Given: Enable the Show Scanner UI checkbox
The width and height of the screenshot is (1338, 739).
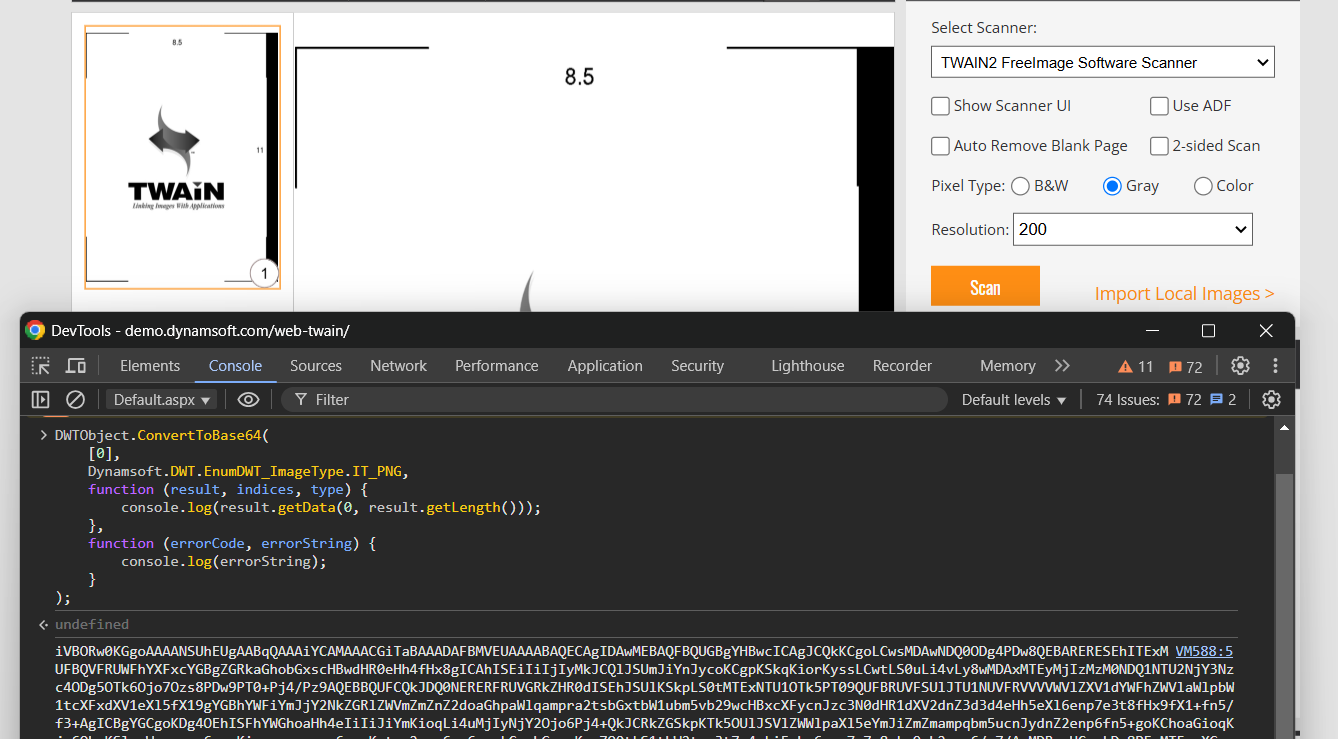Looking at the screenshot, I should coord(941,106).
